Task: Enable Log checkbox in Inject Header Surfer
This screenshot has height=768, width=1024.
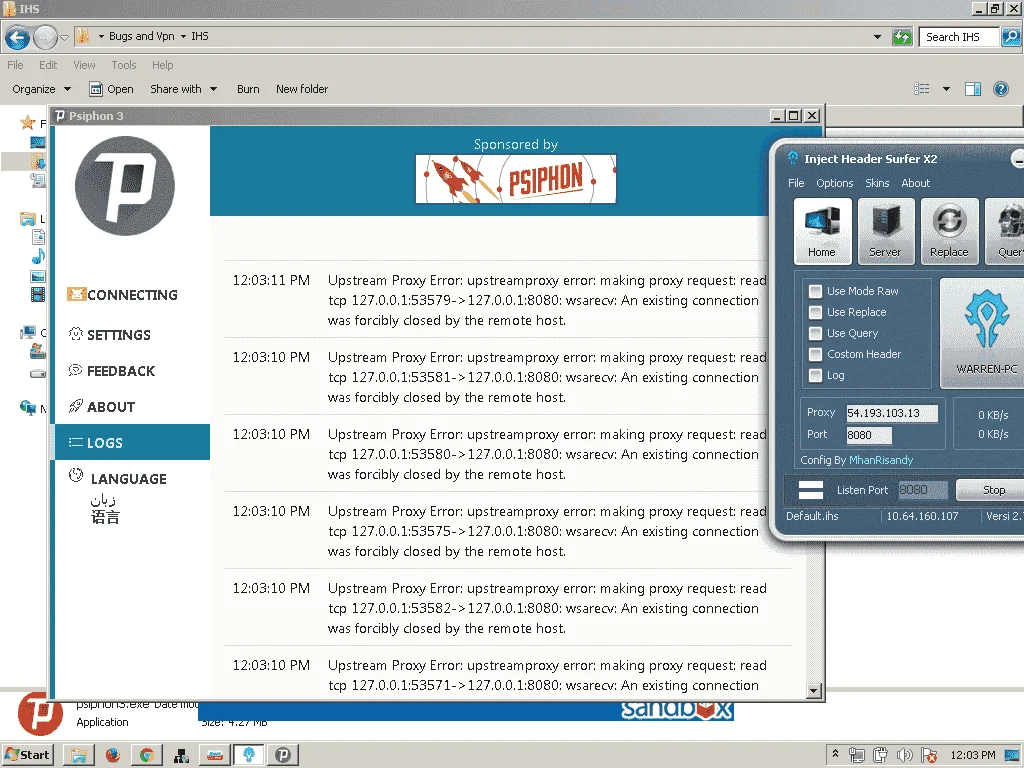Action: click(x=815, y=375)
